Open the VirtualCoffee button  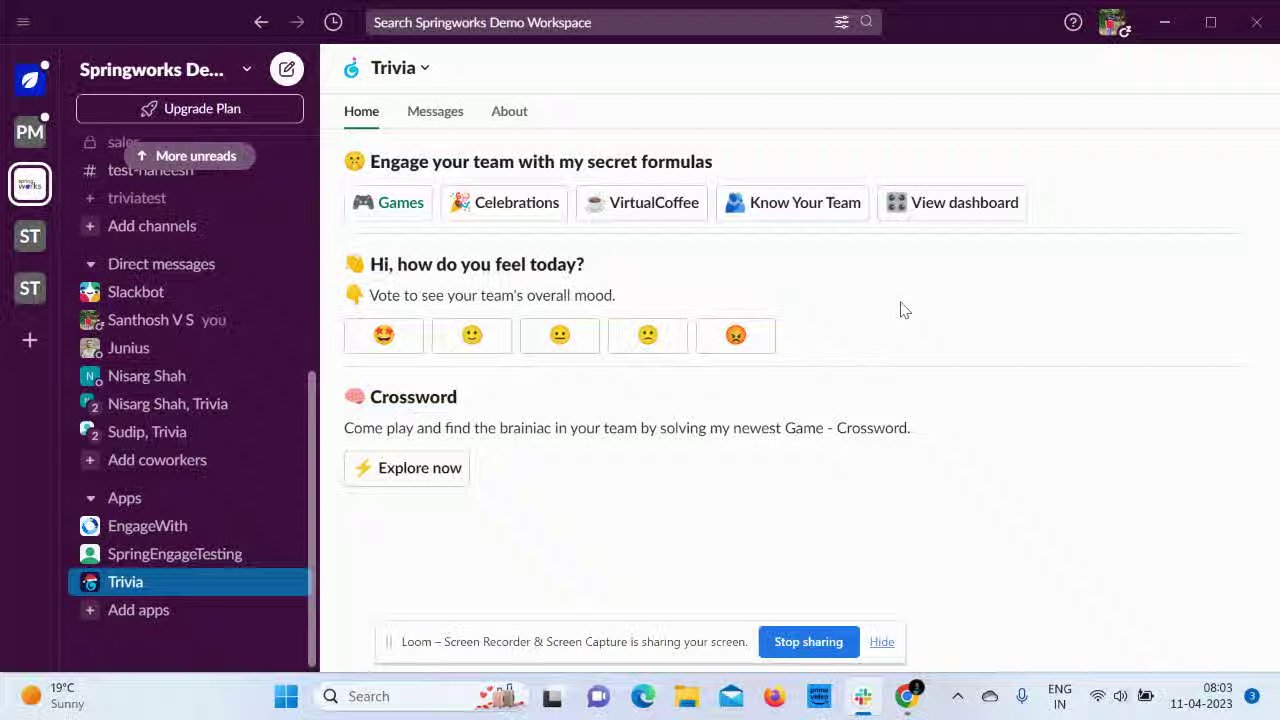coord(642,203)
